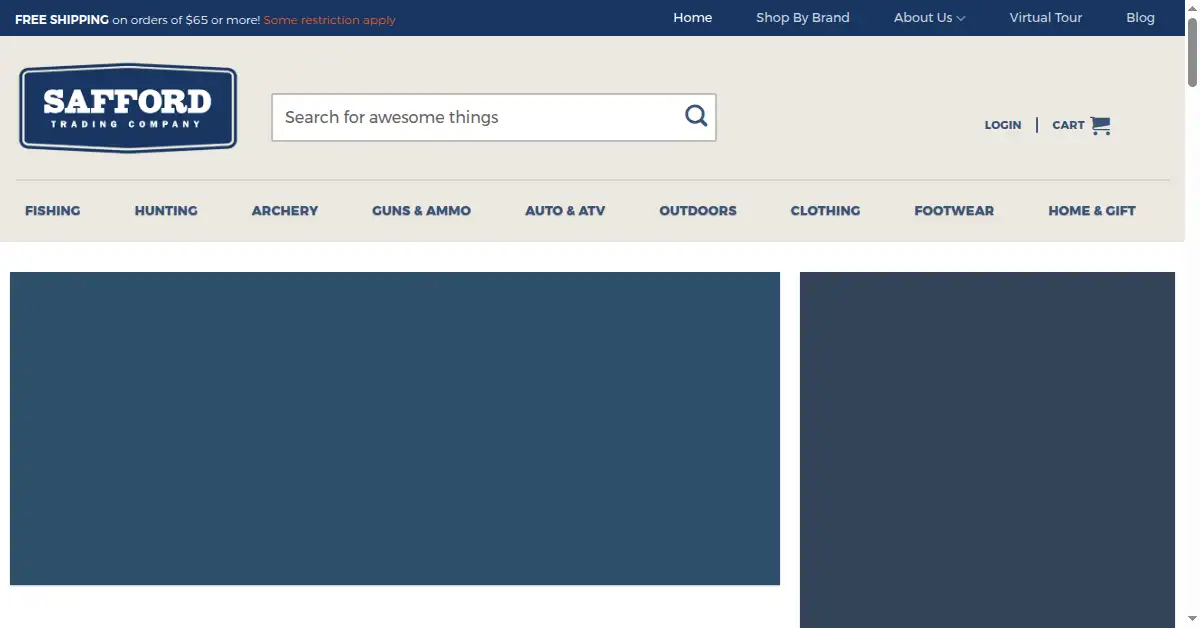
Task: Browse the Clothing category
Action: (825, 211)
